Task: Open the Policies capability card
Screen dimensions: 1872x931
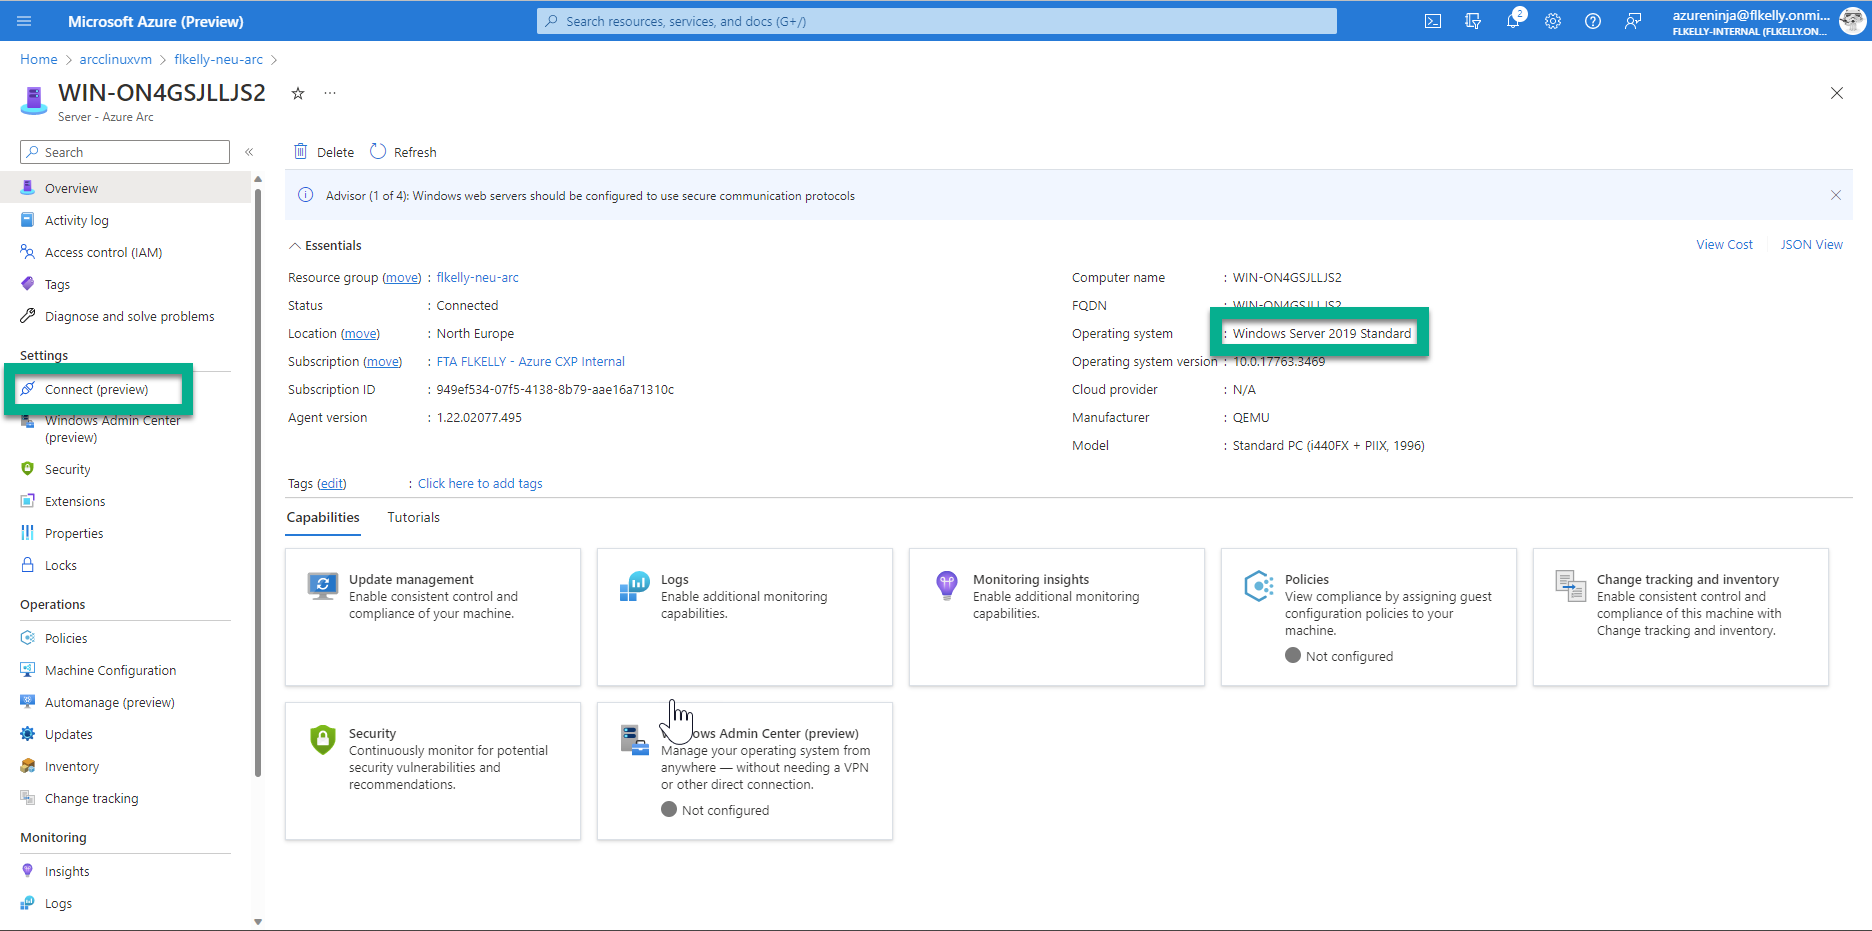Action: pos(1369,617)
